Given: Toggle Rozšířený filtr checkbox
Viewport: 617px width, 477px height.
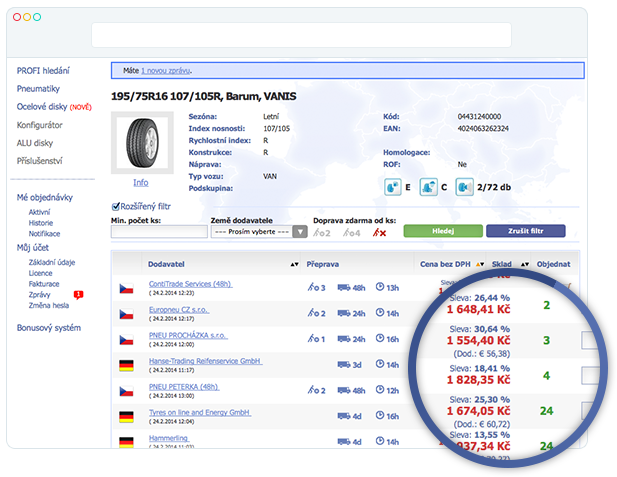Looking at the screenshot, I should click(x=116, y=206).
